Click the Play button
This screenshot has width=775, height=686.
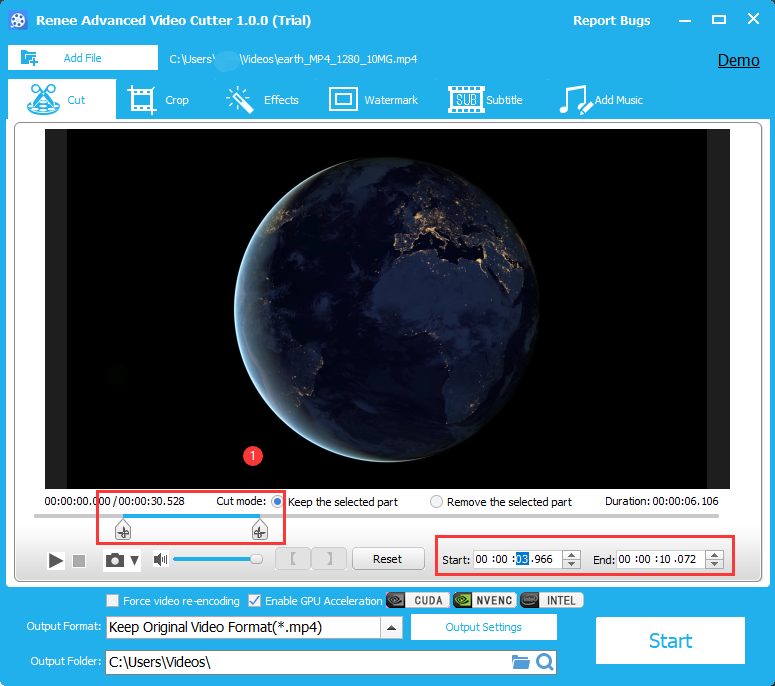56,560
